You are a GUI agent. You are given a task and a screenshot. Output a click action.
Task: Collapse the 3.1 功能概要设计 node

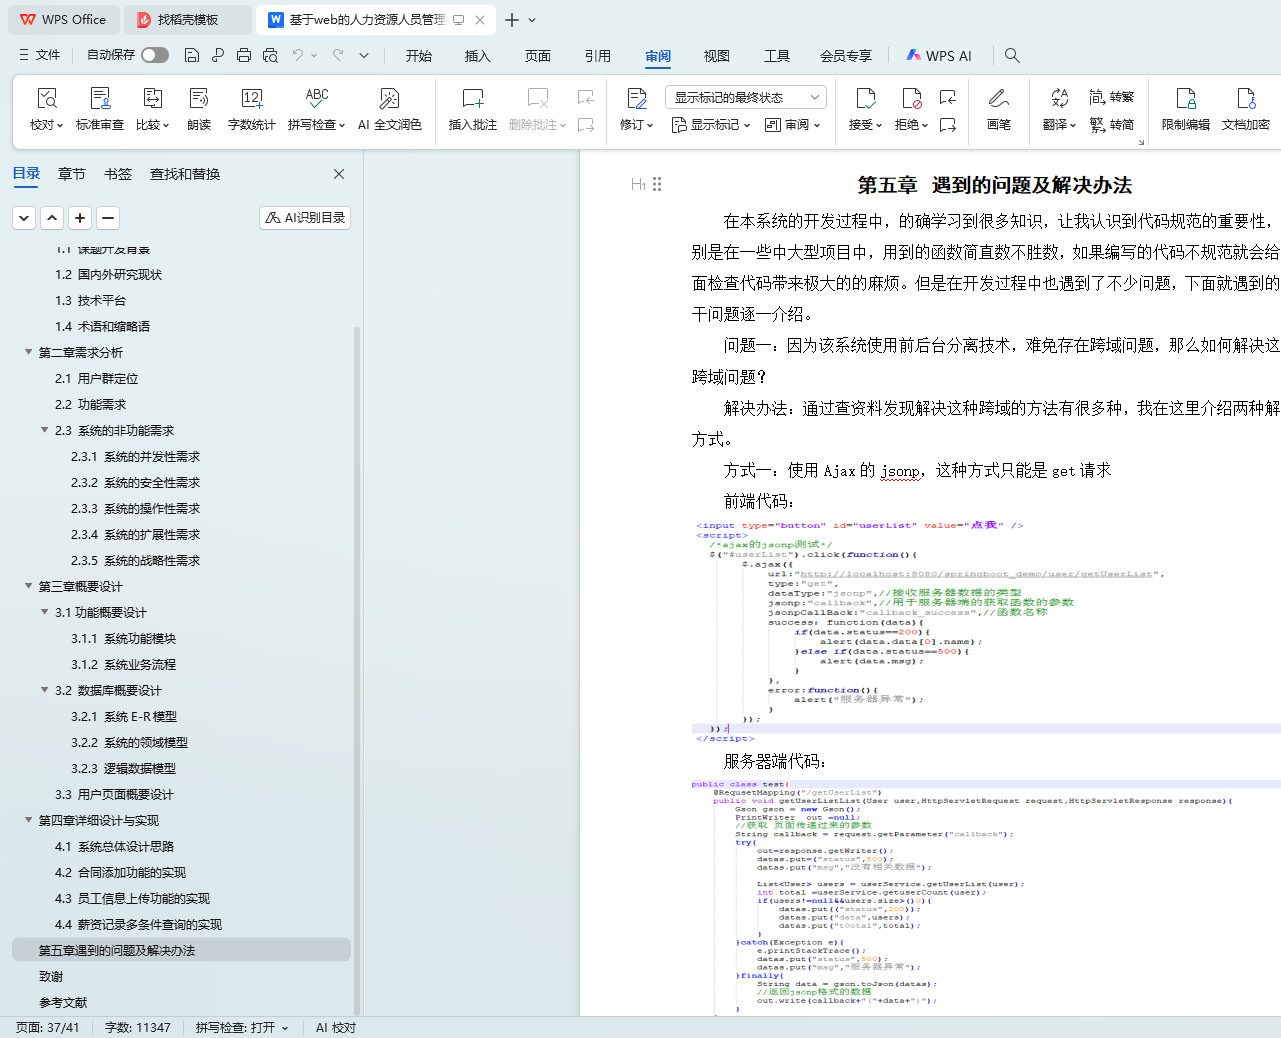click(45, 612)
